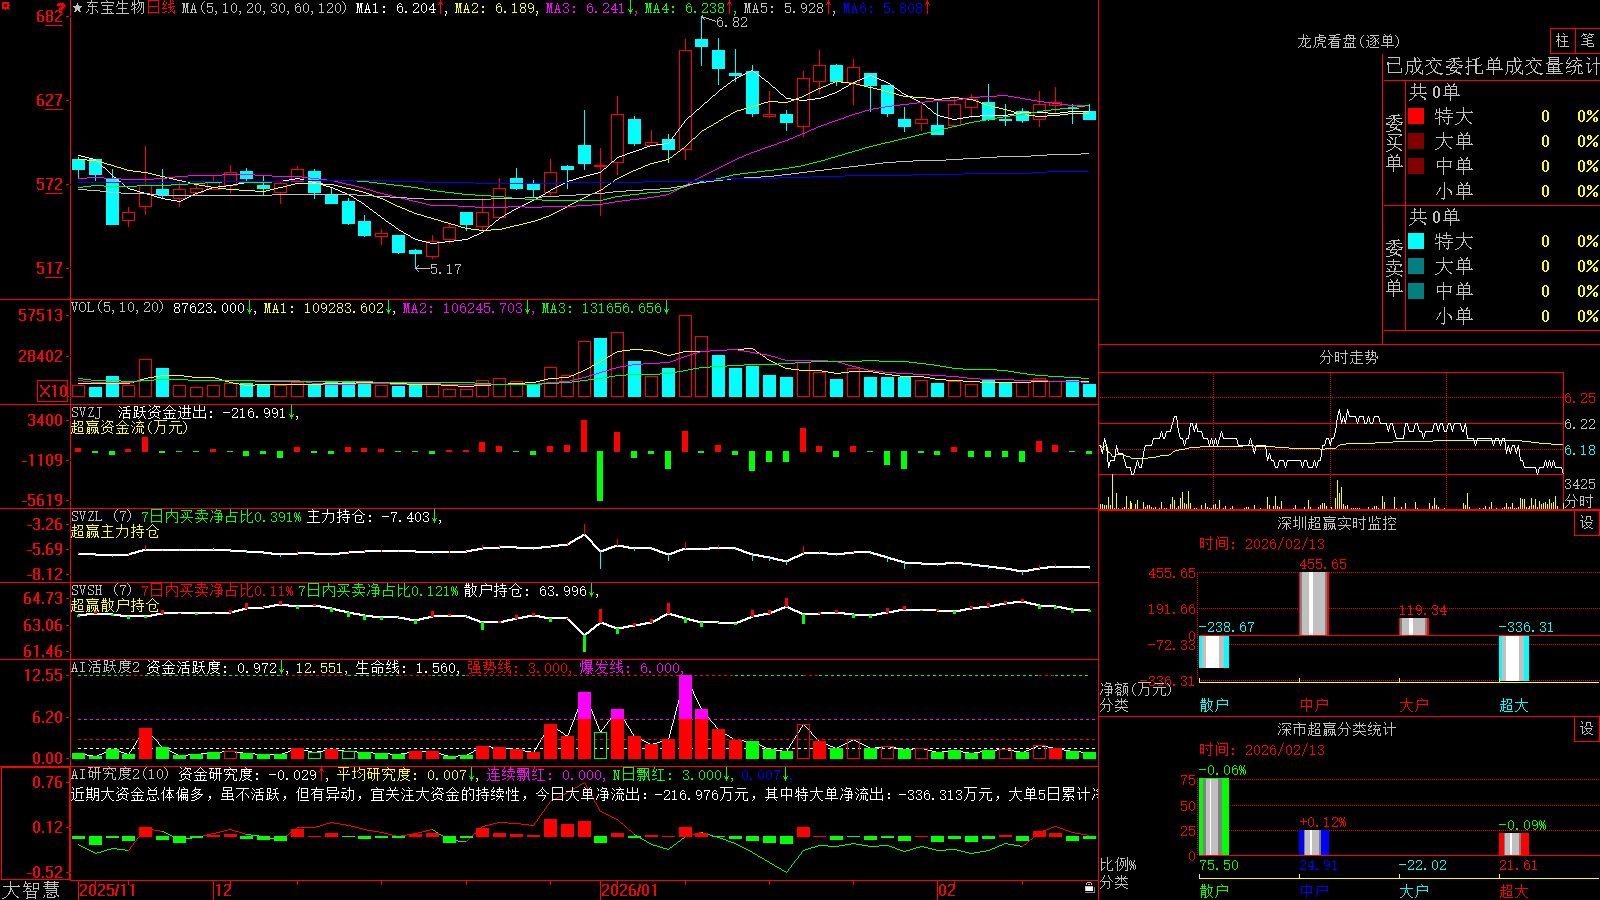The width and height of the screenshot is (1600, 900).
Task: Open 设 settings for 深圳超赢实时监控
Action: [1587, 523]
